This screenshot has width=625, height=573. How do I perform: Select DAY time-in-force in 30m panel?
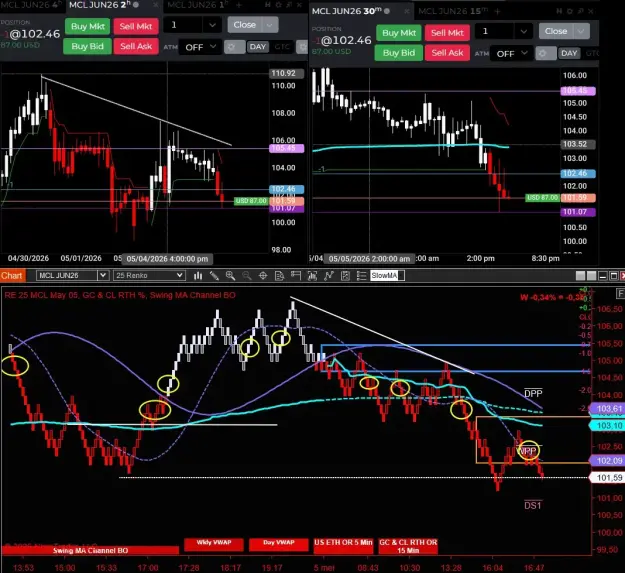tap(569, 53)
